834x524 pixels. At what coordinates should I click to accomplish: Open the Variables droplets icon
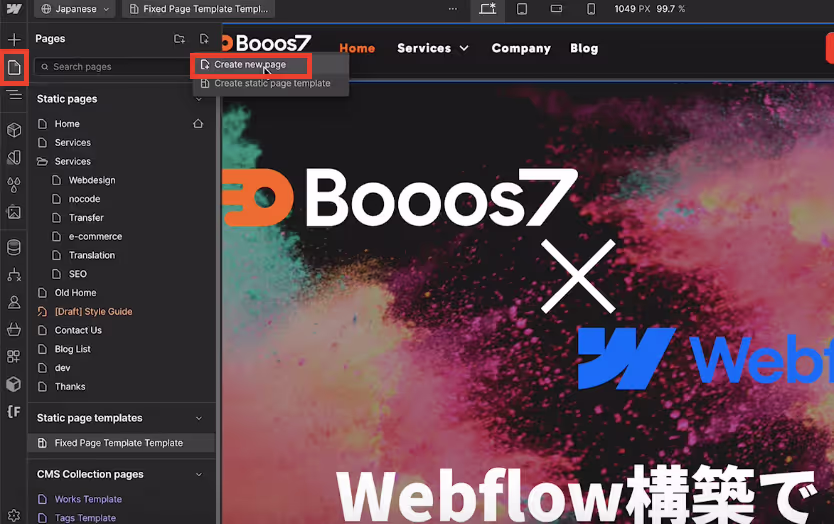coord(14,185)
